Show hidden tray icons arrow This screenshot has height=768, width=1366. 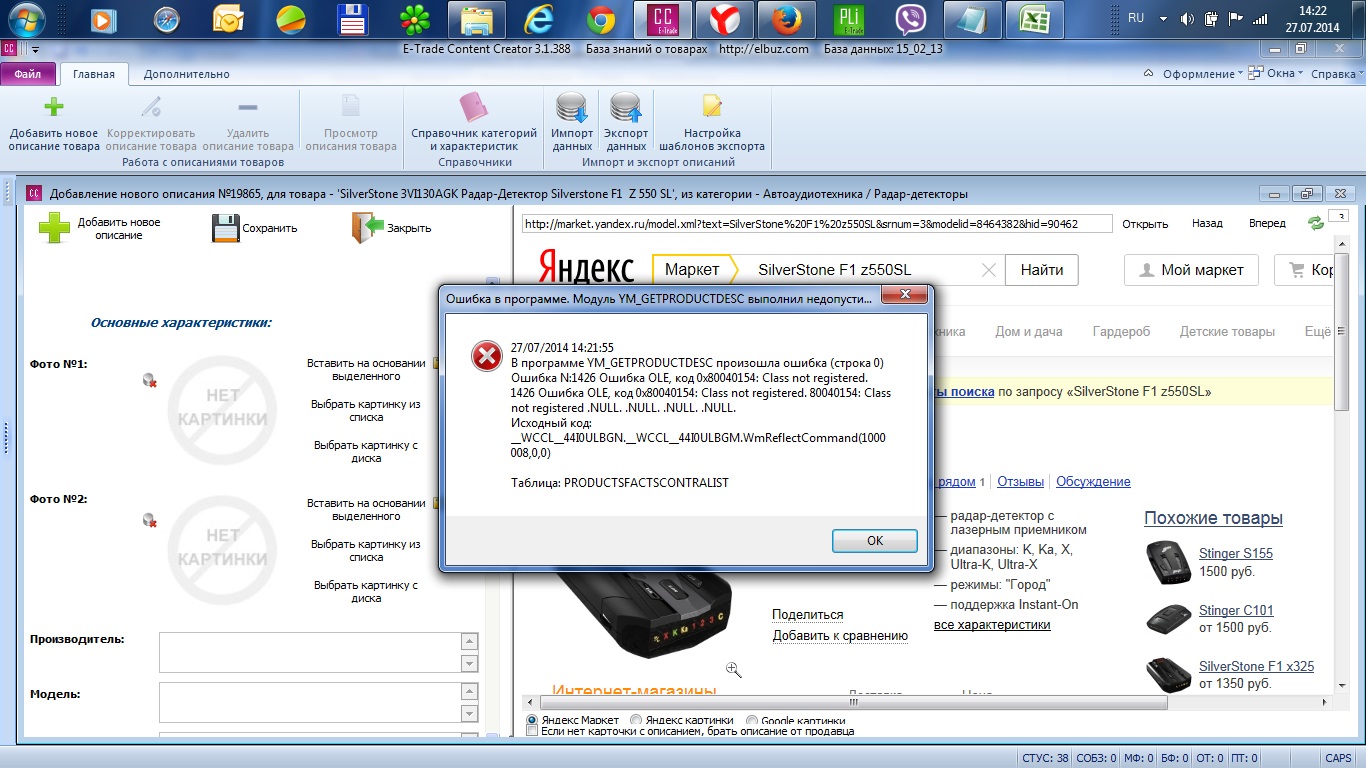point(1162,19)
